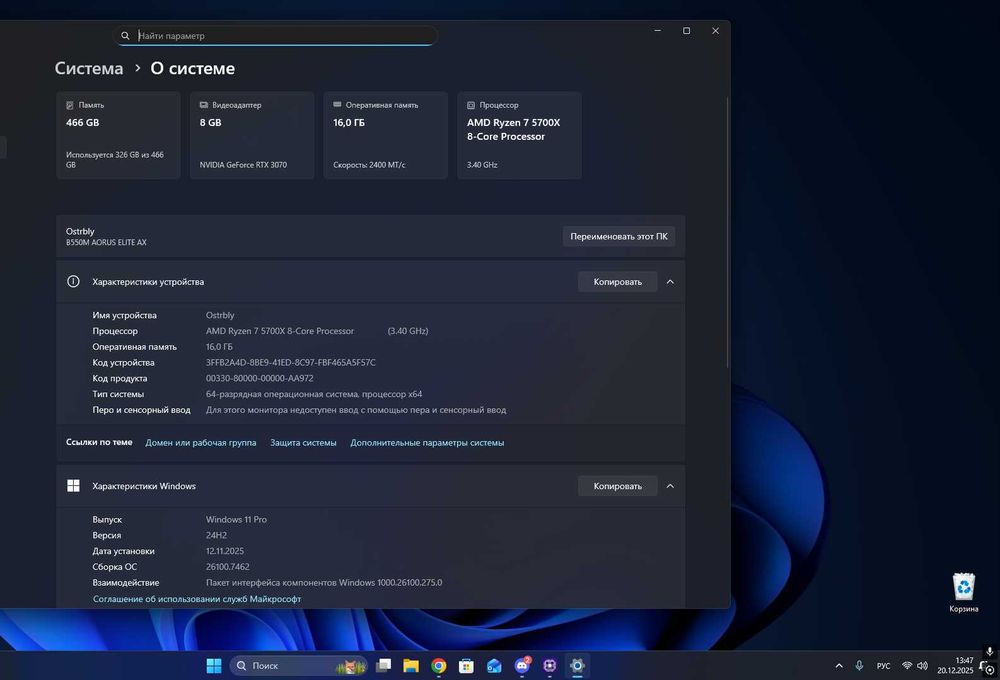Click the Процессор card icon
Screen dimensions: 1000x680
[471, 105]
